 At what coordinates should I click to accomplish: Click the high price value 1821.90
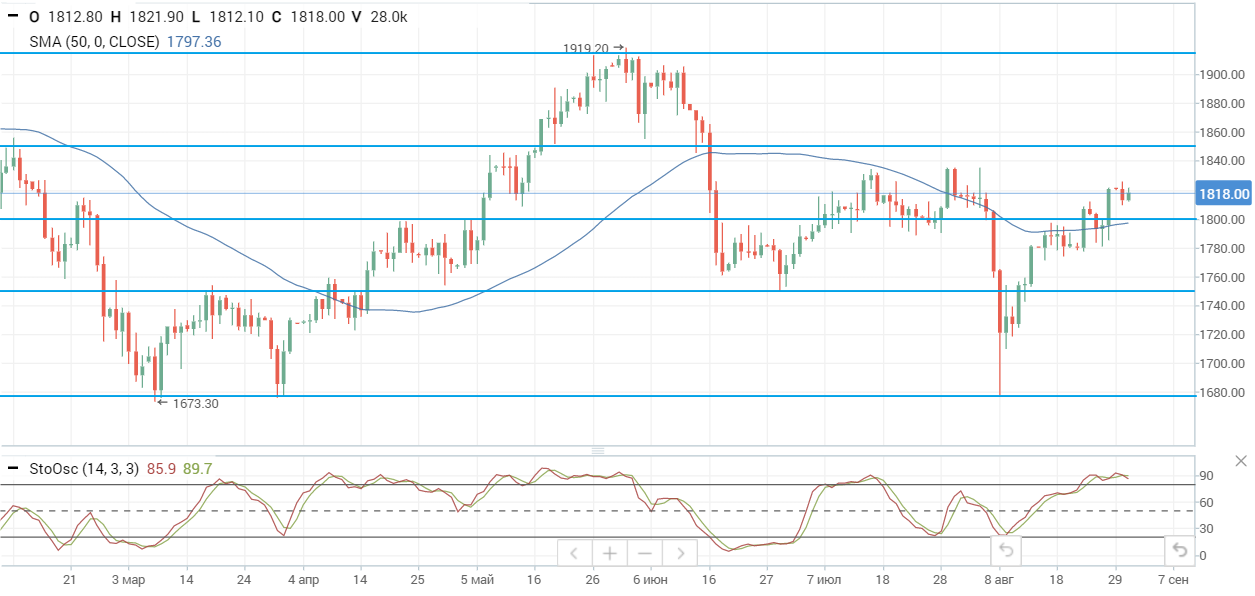click(x=154, y=17)
